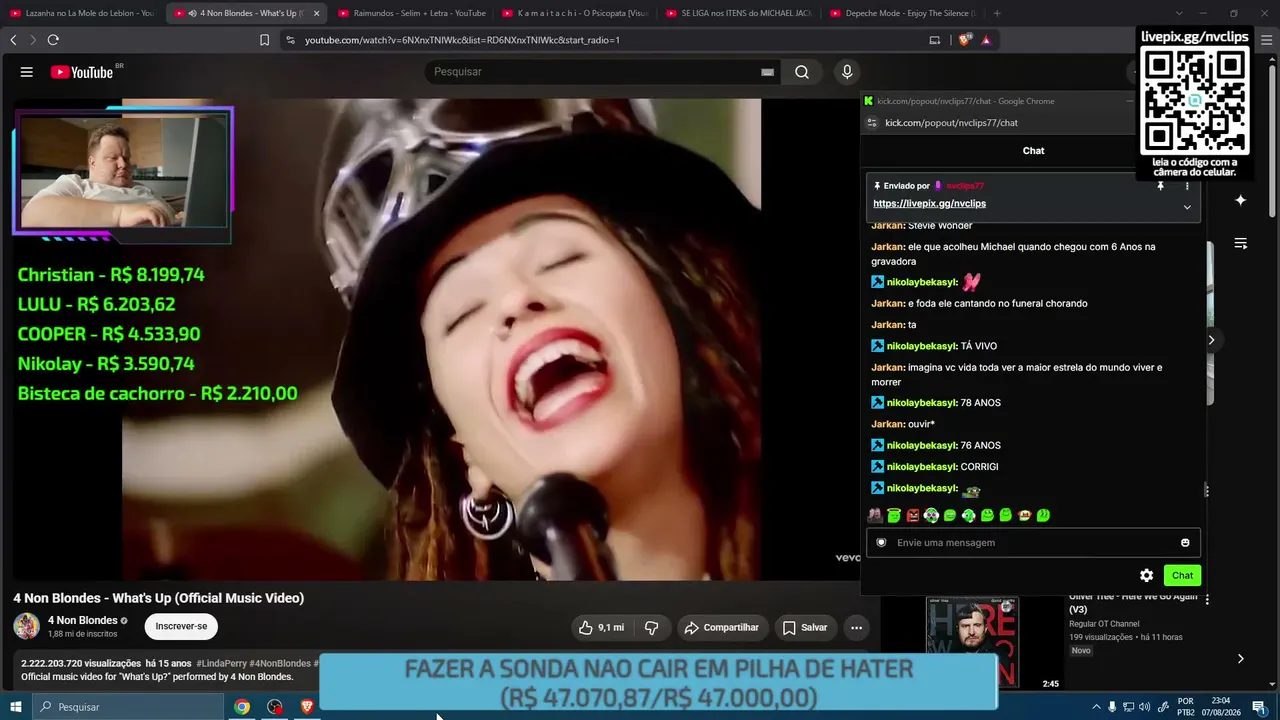Switch to Lazanha no La Mole tab
This screenshot has width=1280, height=720.
click(83, 13)
